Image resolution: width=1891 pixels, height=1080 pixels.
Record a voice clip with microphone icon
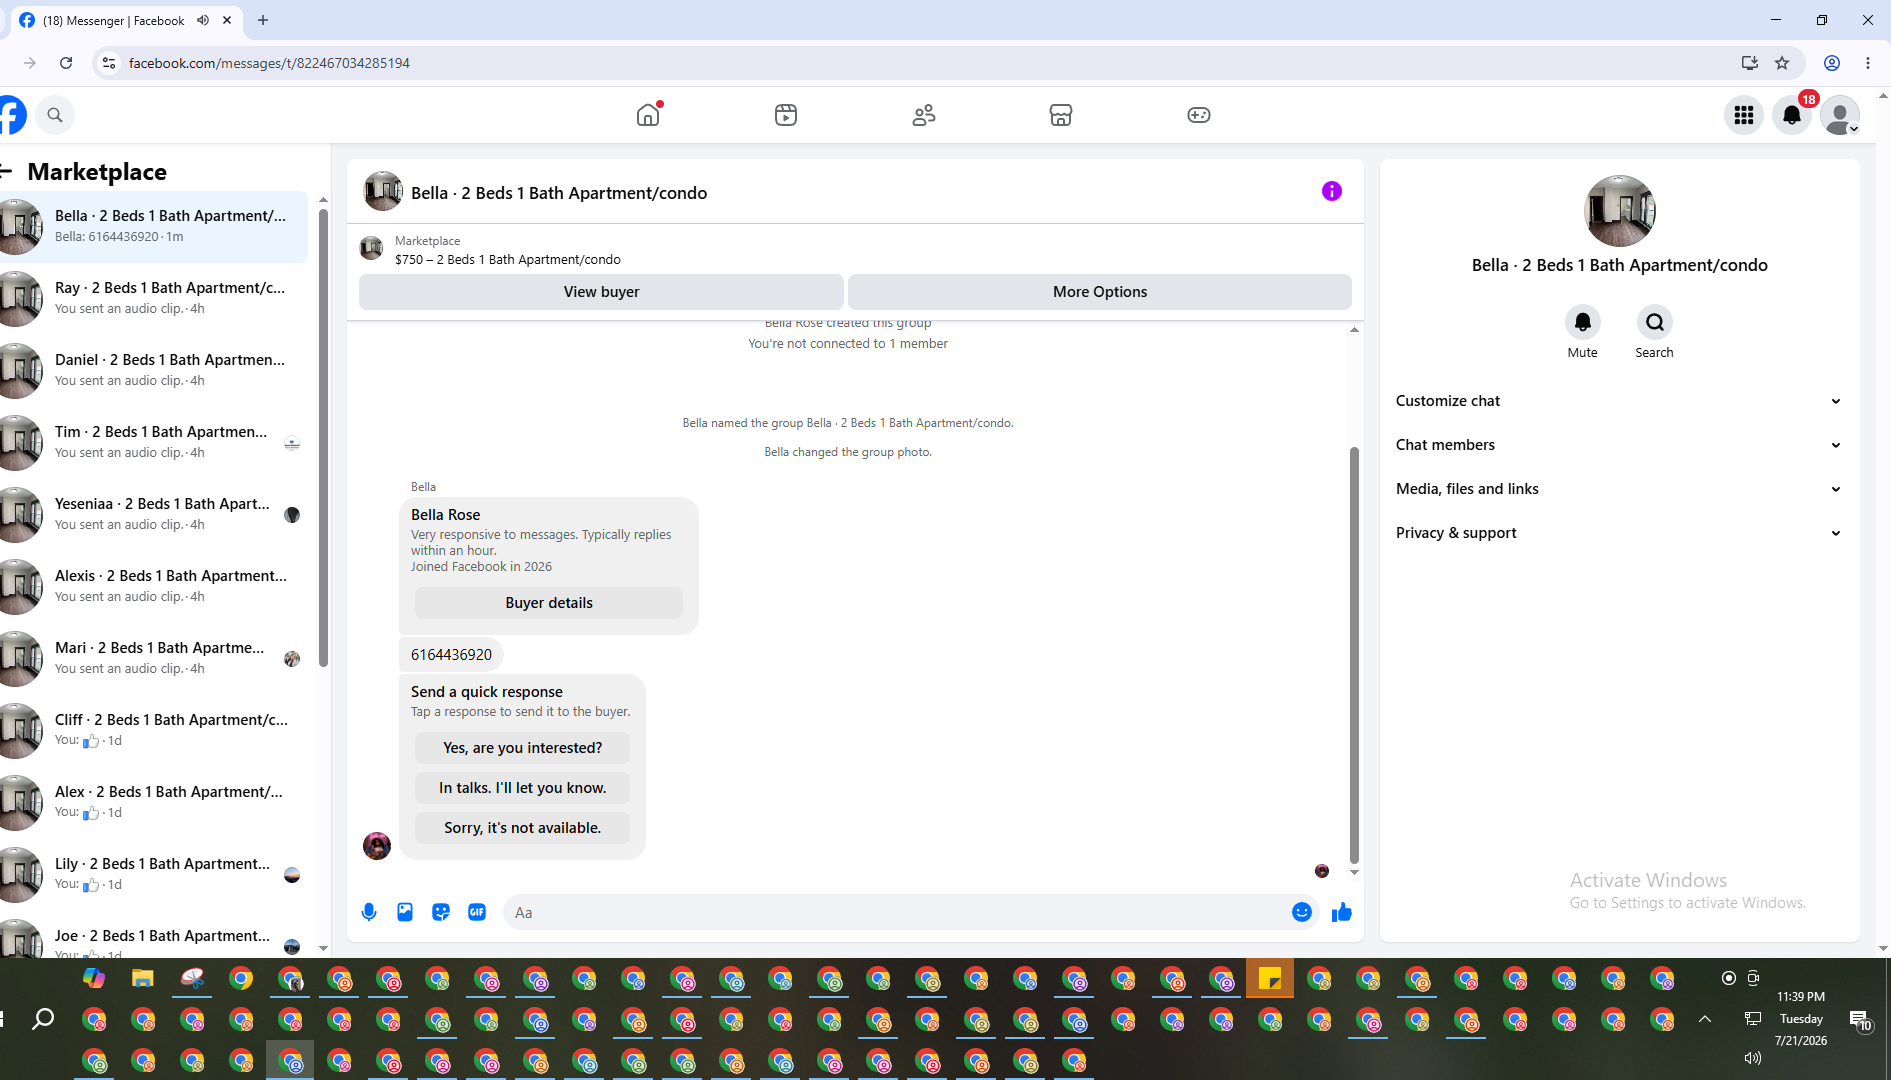coord(369,912)
